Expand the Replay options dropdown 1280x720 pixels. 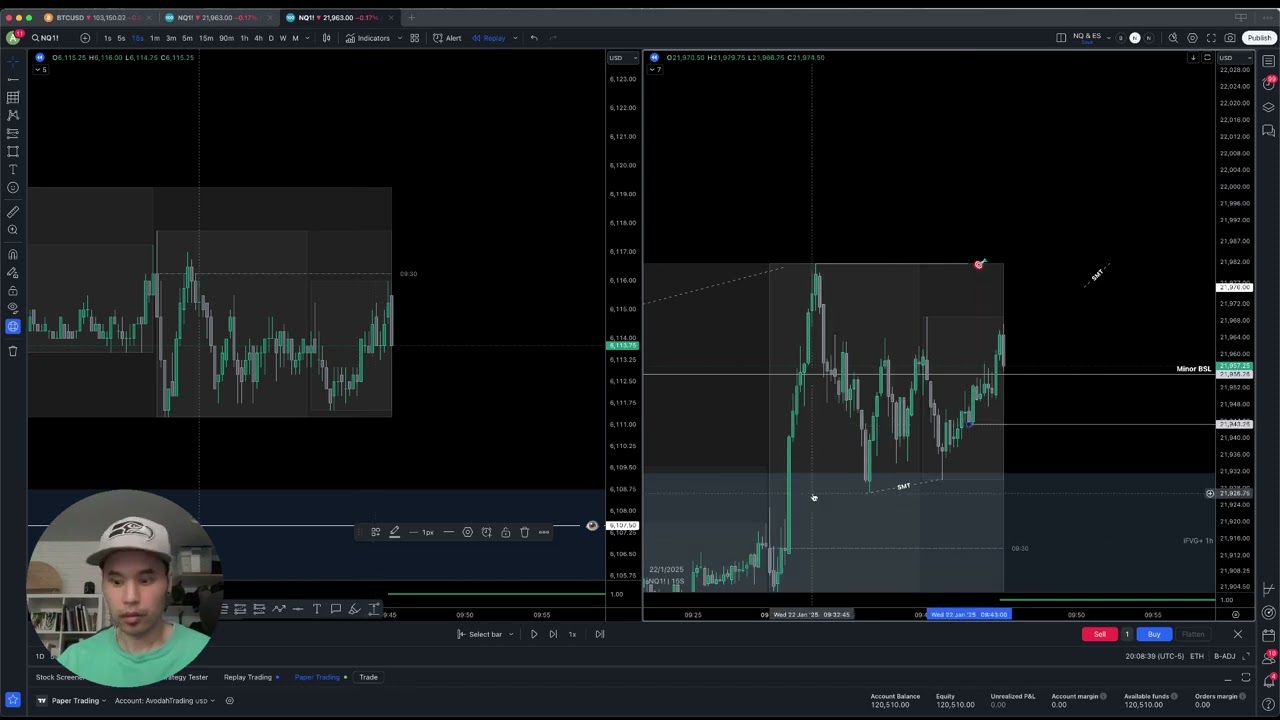pos(515,38)
